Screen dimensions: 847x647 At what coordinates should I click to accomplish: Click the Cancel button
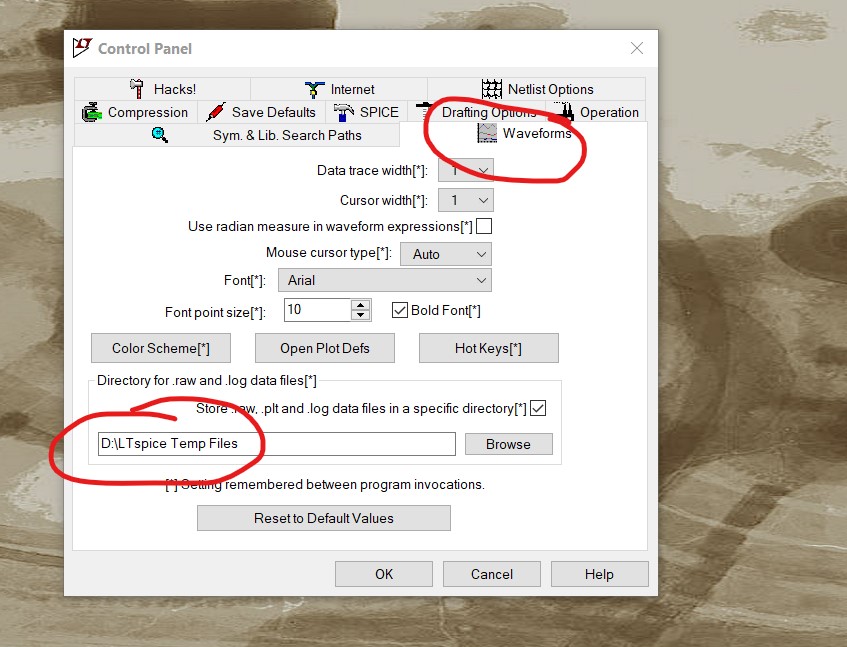click(x=492, y=574)
